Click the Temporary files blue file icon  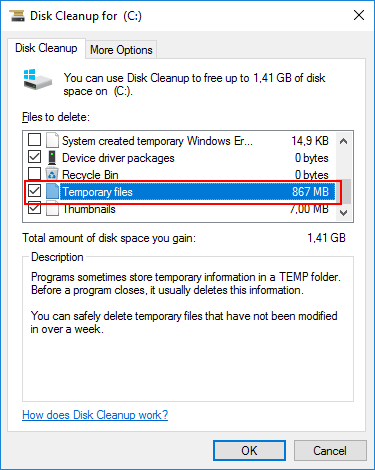coord(52,191)
